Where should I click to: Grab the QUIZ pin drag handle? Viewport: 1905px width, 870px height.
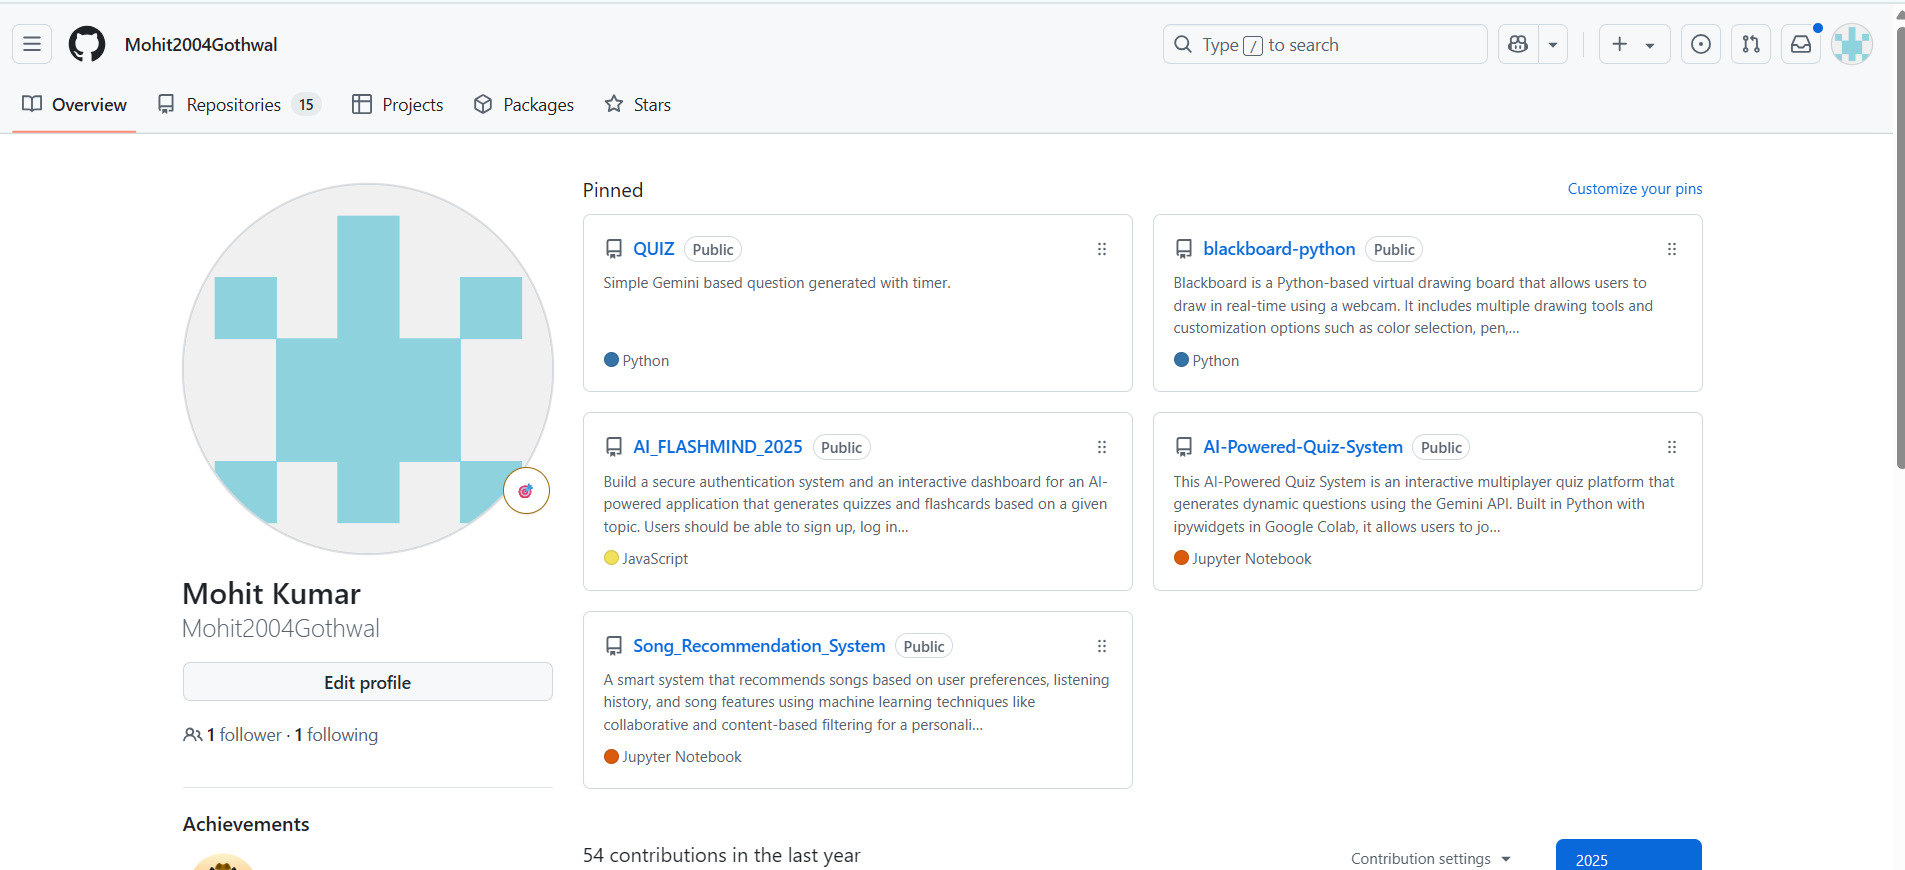click(x=1102, y=249)
